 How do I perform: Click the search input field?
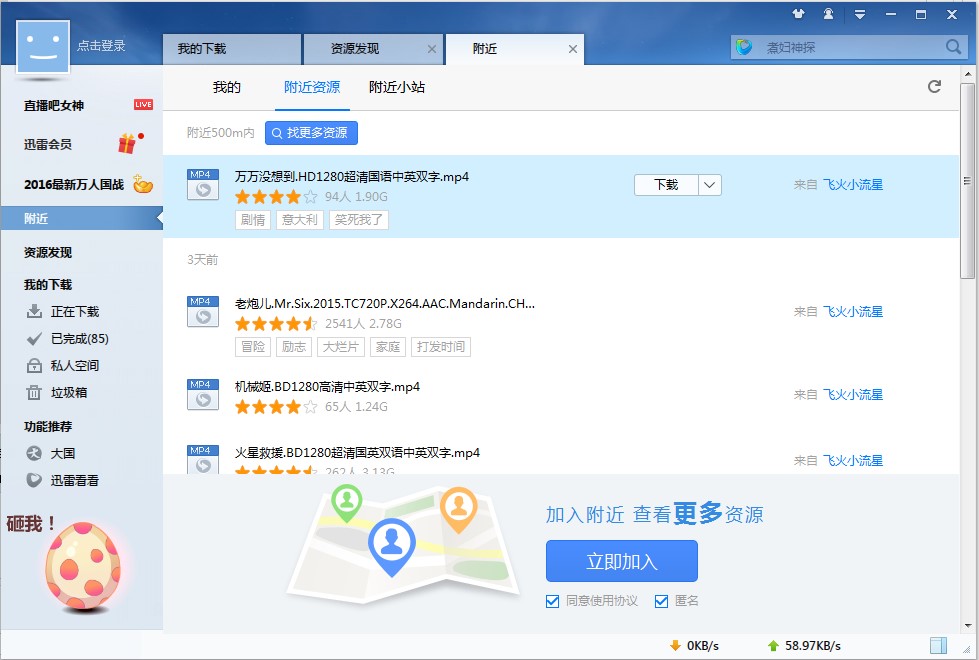(850, 47)
